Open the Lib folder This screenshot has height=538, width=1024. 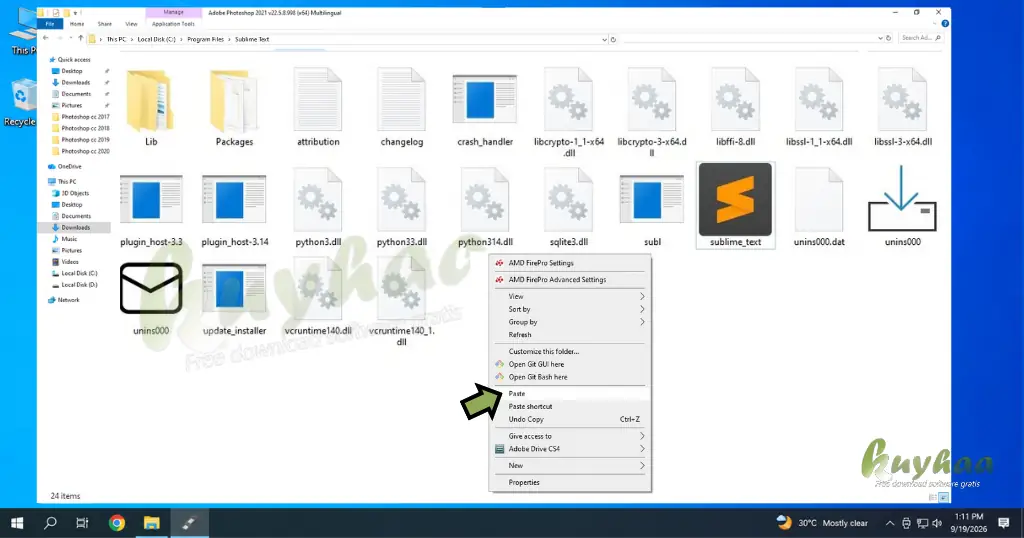151,106
